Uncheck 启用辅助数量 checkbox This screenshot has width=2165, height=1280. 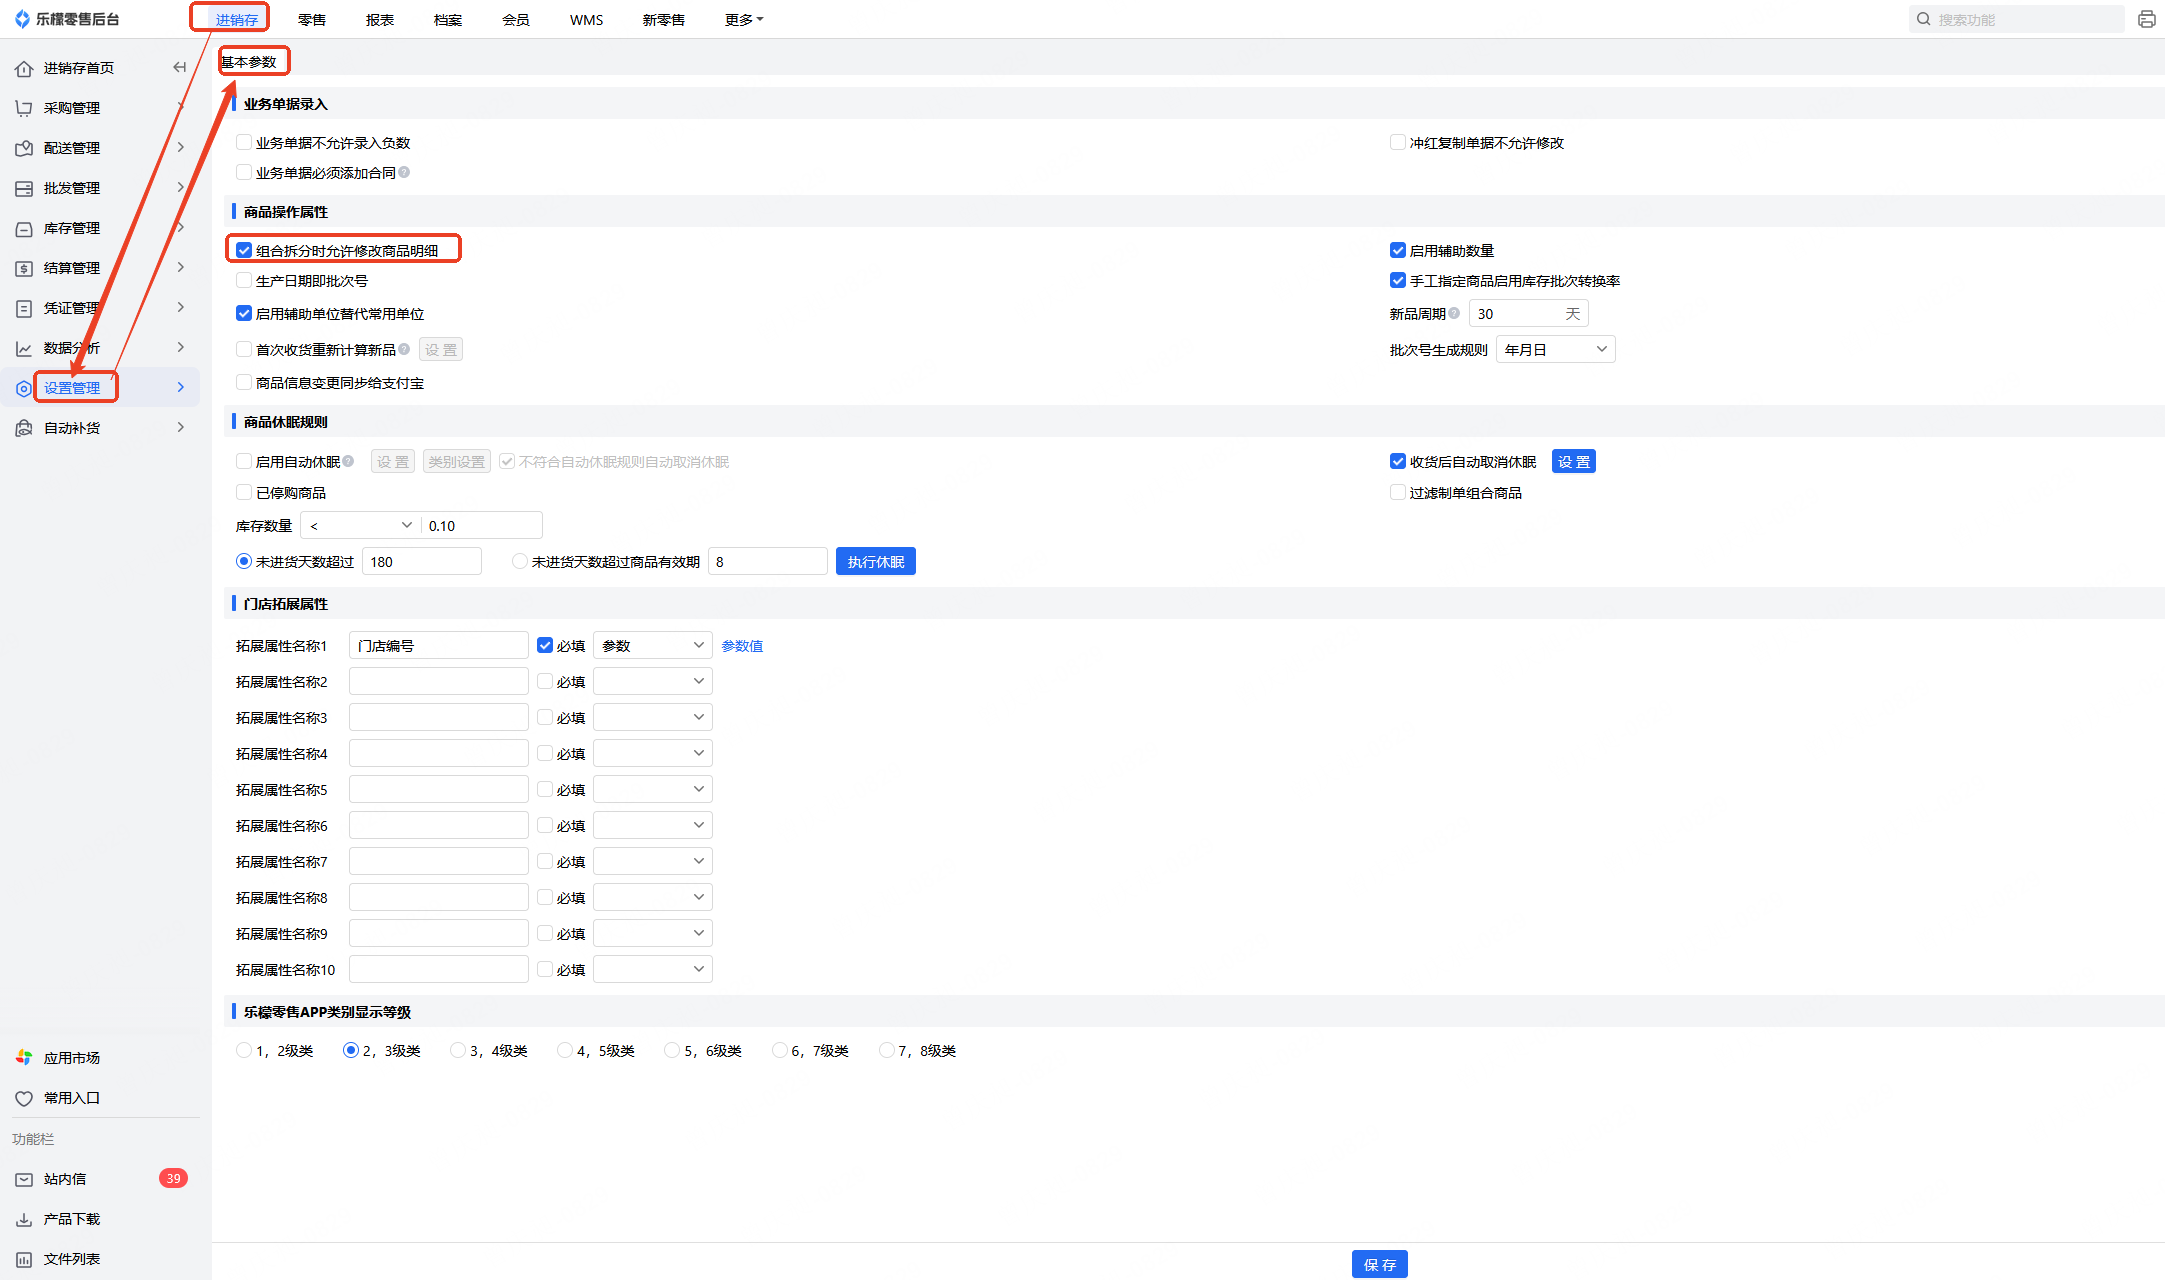1397,250
